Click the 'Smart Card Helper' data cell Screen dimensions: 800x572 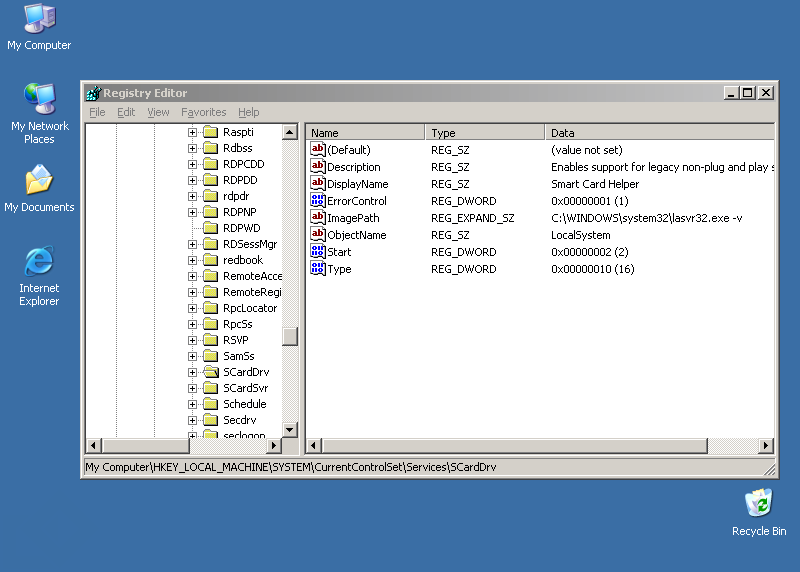coord(595,184)
